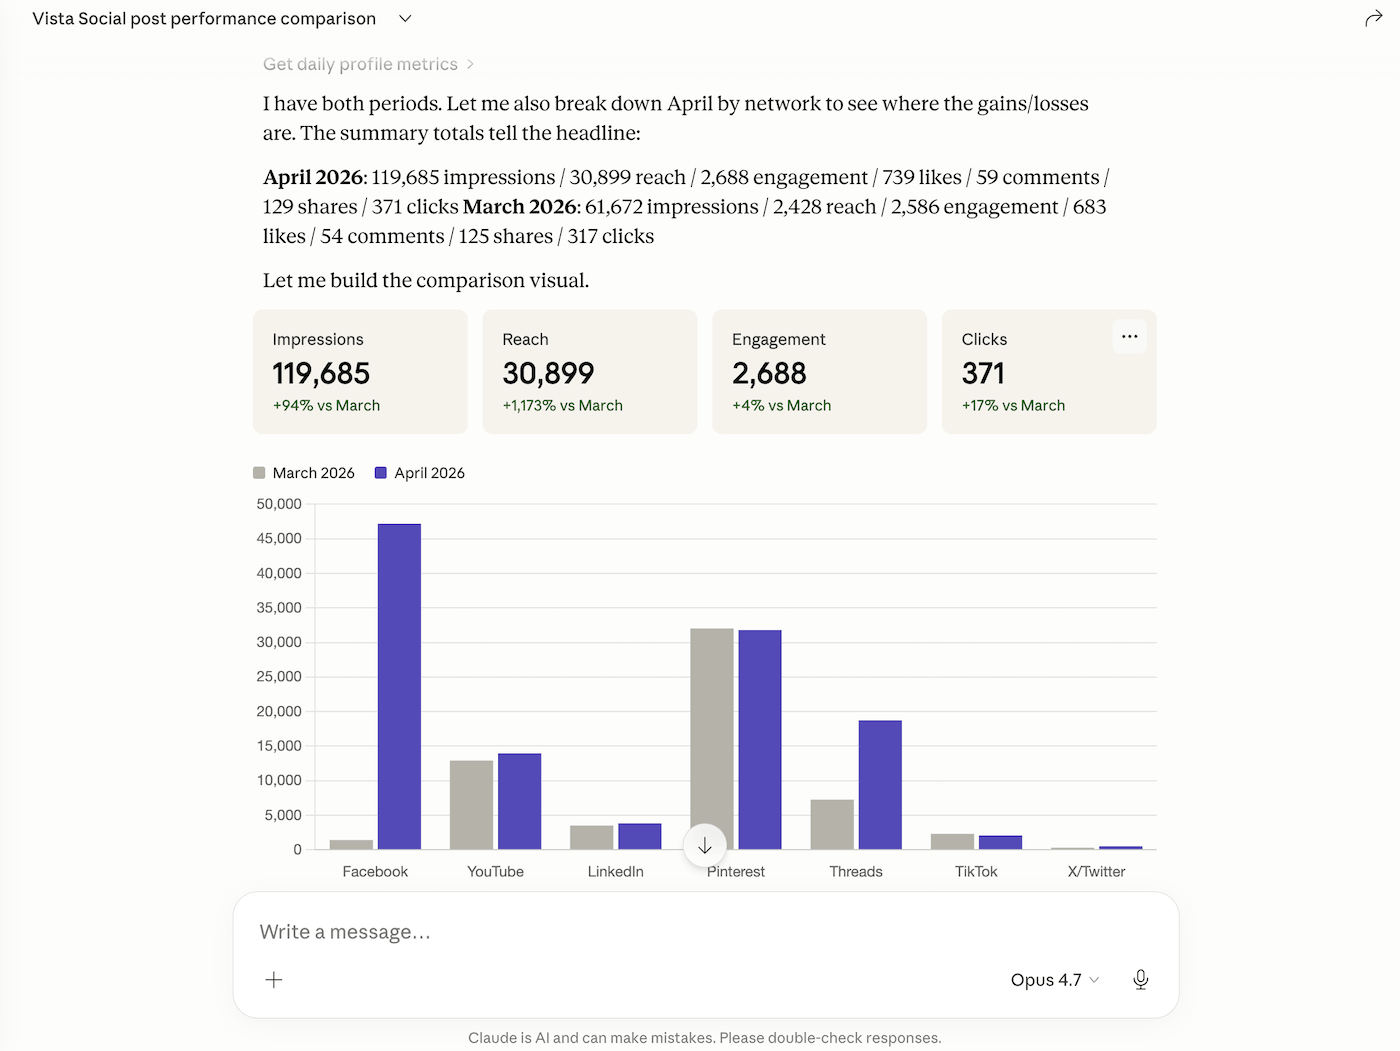Click the TikTok axis label
The width and height of the screenshot is (1400, 1051).
click(x=976, y=872)
